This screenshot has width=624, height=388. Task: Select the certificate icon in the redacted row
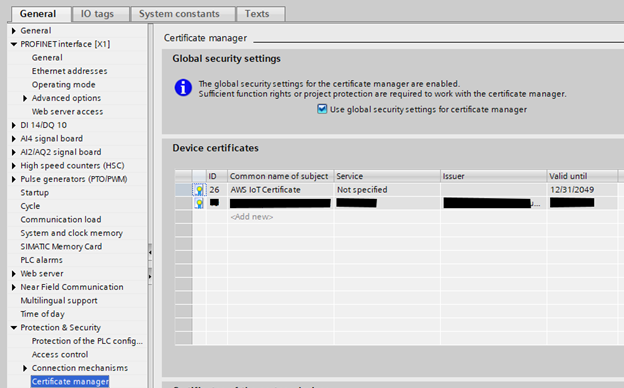tap(199, 203)
